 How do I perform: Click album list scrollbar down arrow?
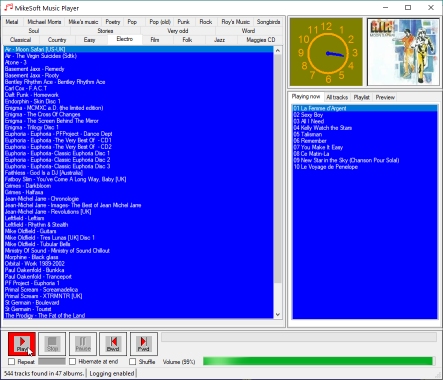278,314
